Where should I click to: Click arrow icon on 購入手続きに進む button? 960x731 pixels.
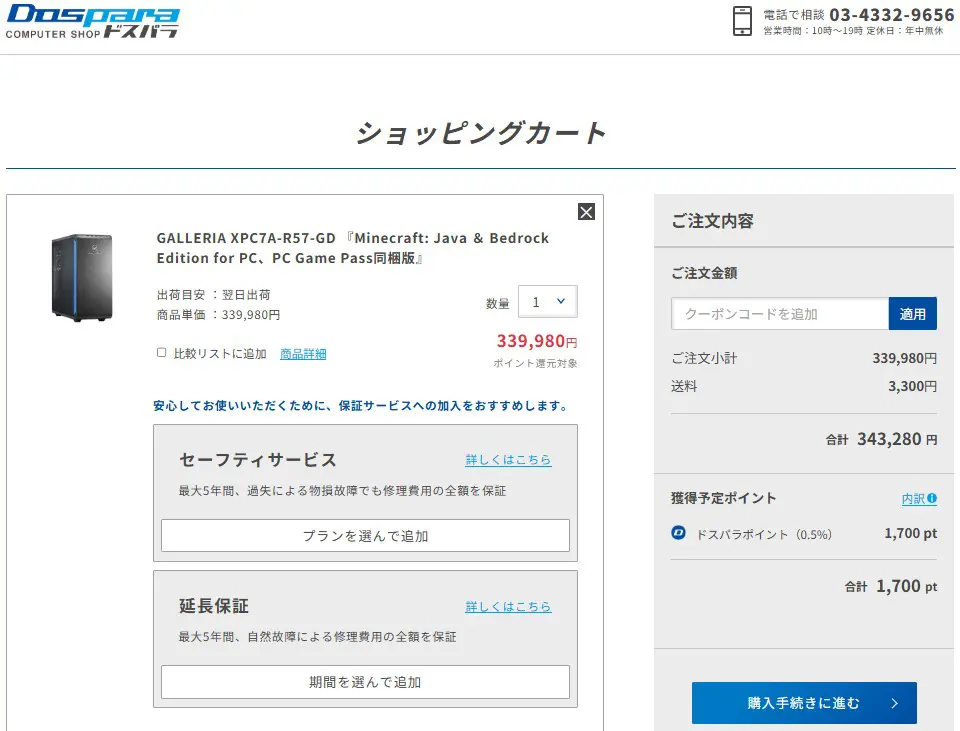pyautogui.click(x=894, y=703)
